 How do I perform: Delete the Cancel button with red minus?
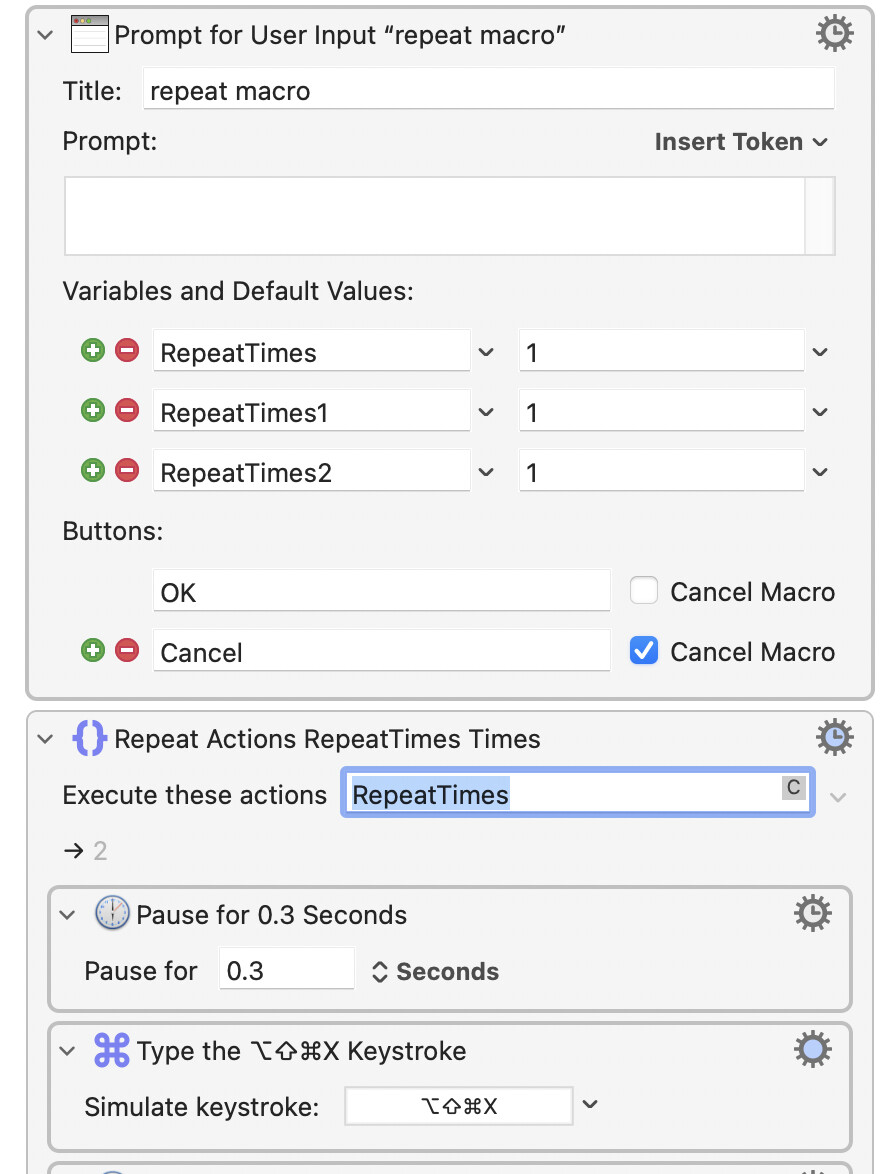coord(127,650)
